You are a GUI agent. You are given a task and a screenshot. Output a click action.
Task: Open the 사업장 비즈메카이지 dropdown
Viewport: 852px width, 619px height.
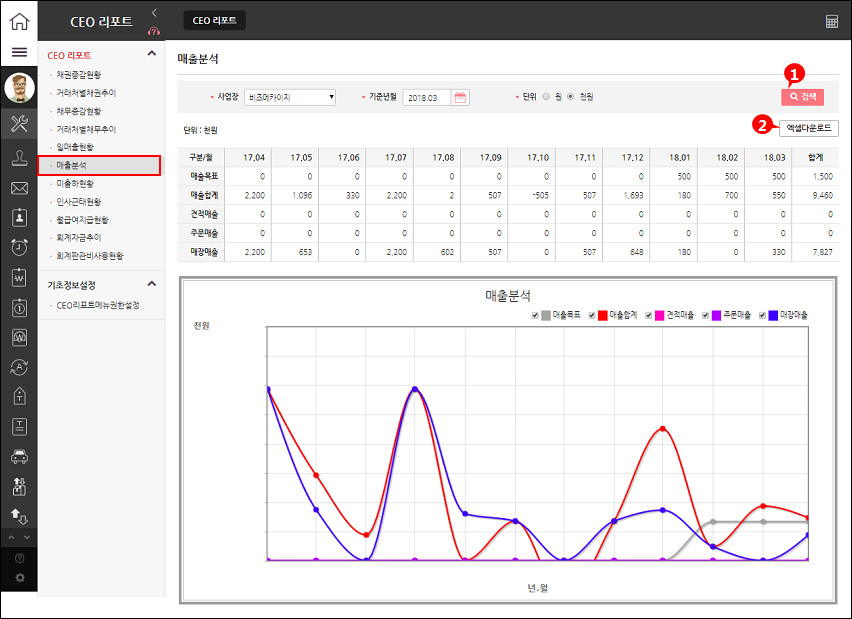(x=290, y=97)
